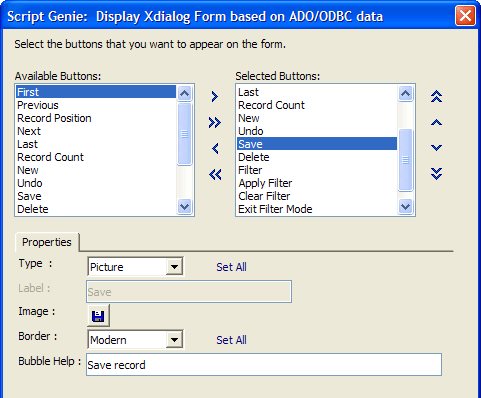Select Filter in Selected Buttons list
The image size is (481, 398).
coord(317,170)
